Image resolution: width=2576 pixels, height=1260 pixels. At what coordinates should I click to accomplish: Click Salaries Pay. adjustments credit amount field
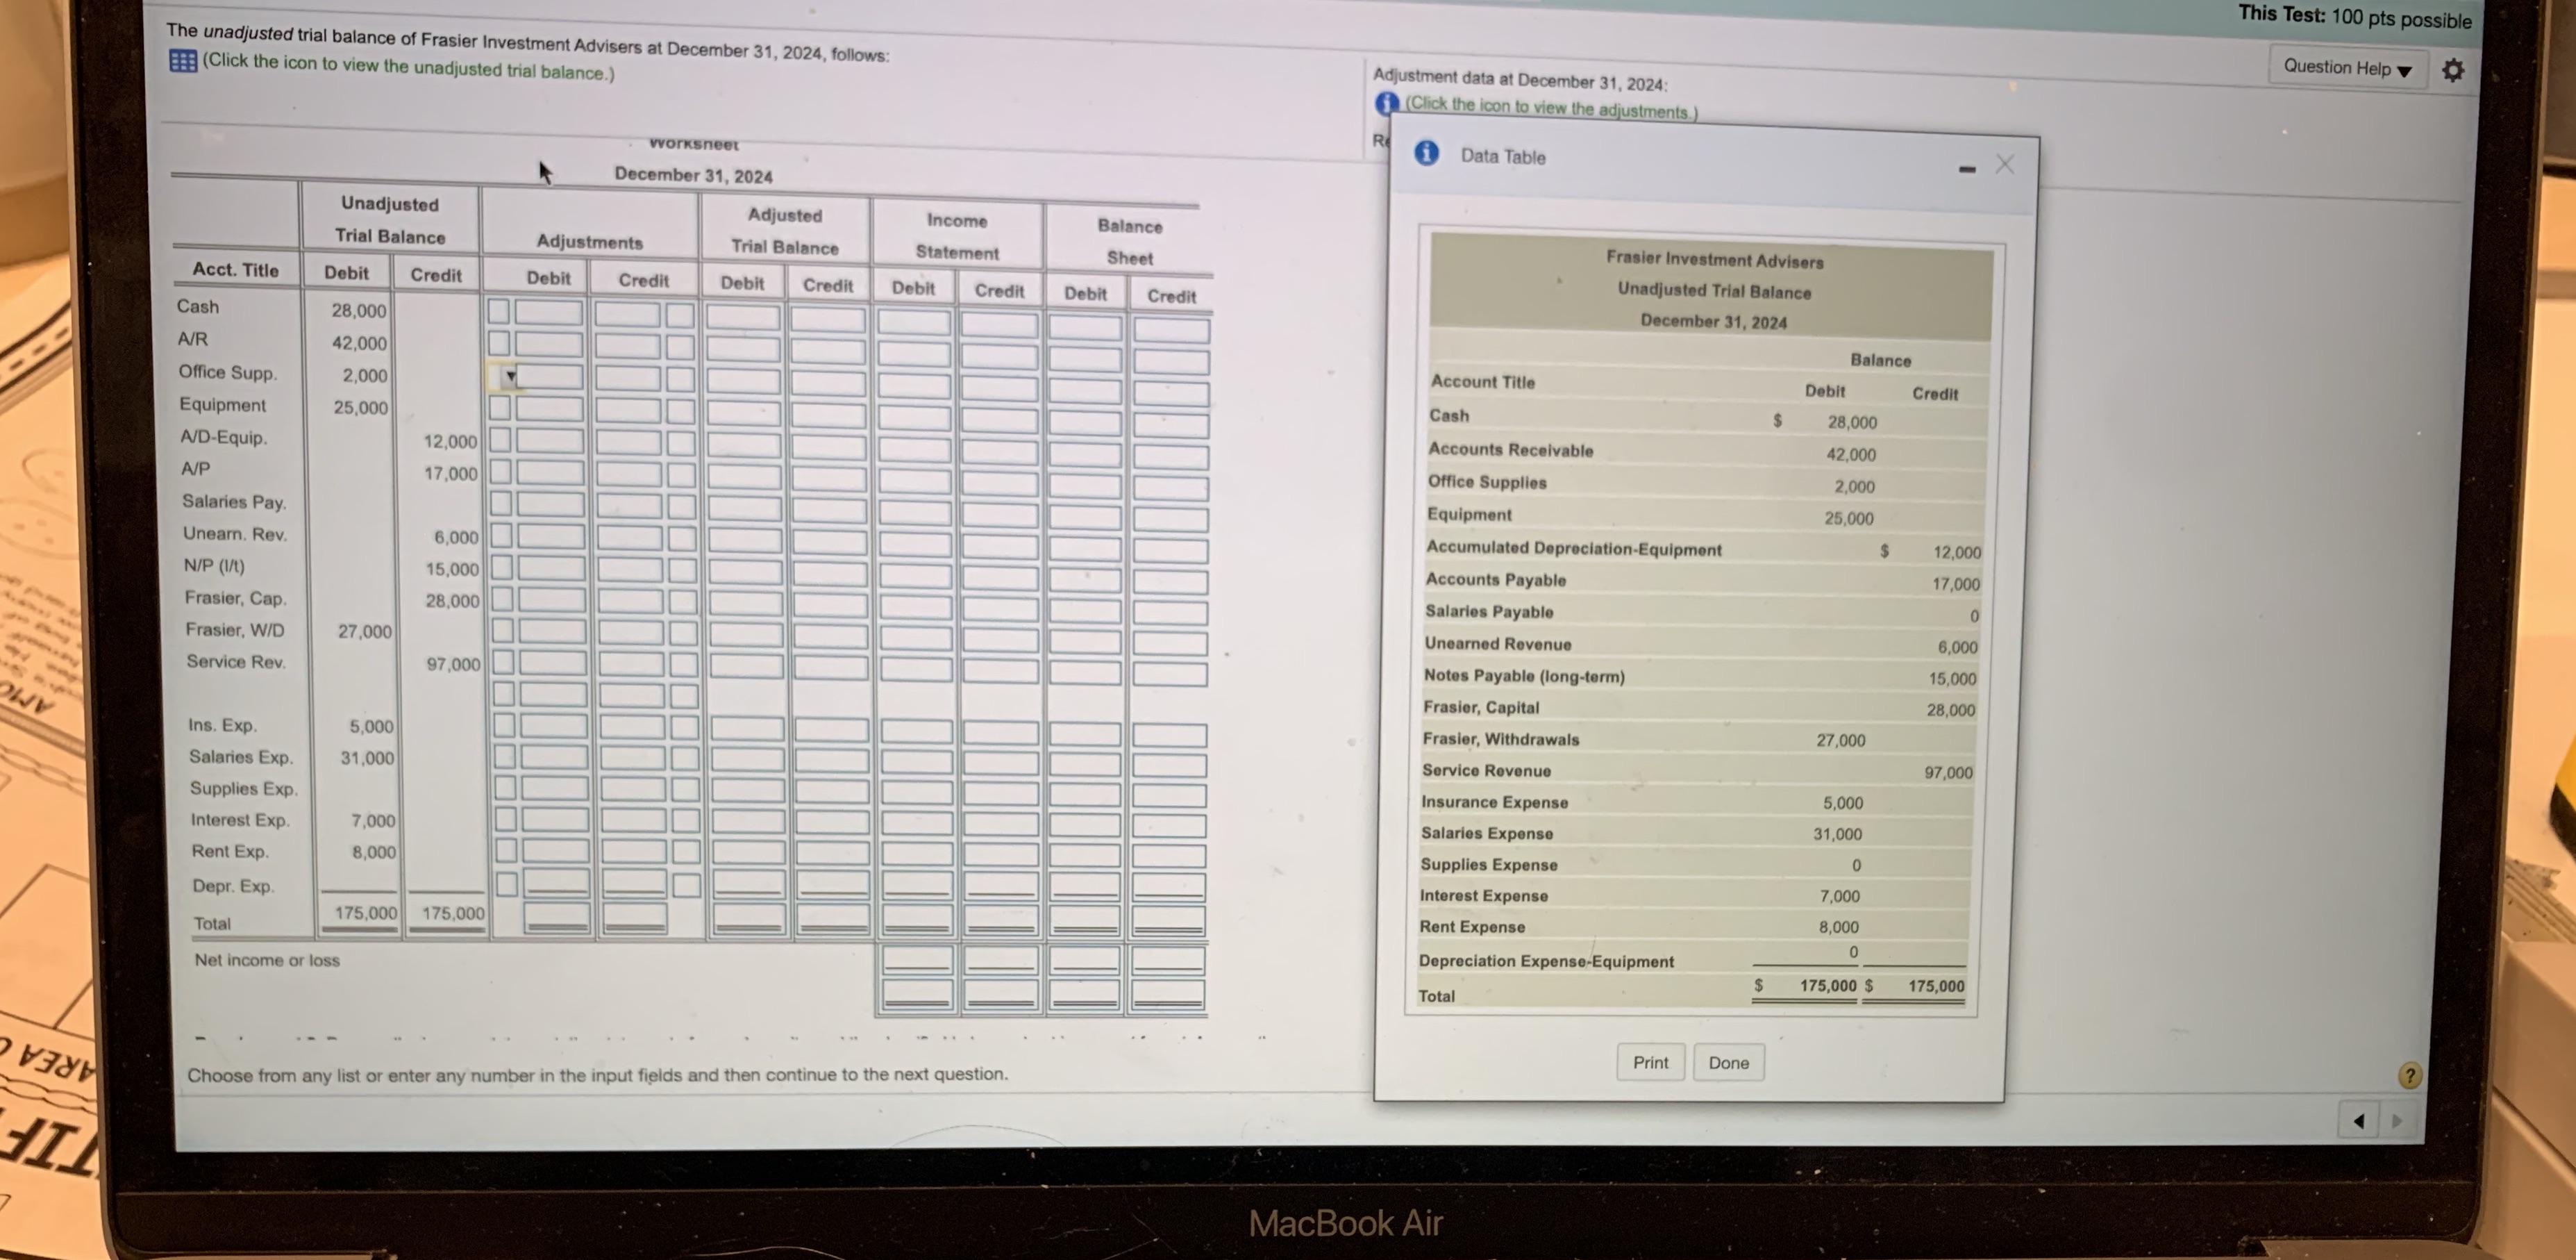(x=629, y=505)
